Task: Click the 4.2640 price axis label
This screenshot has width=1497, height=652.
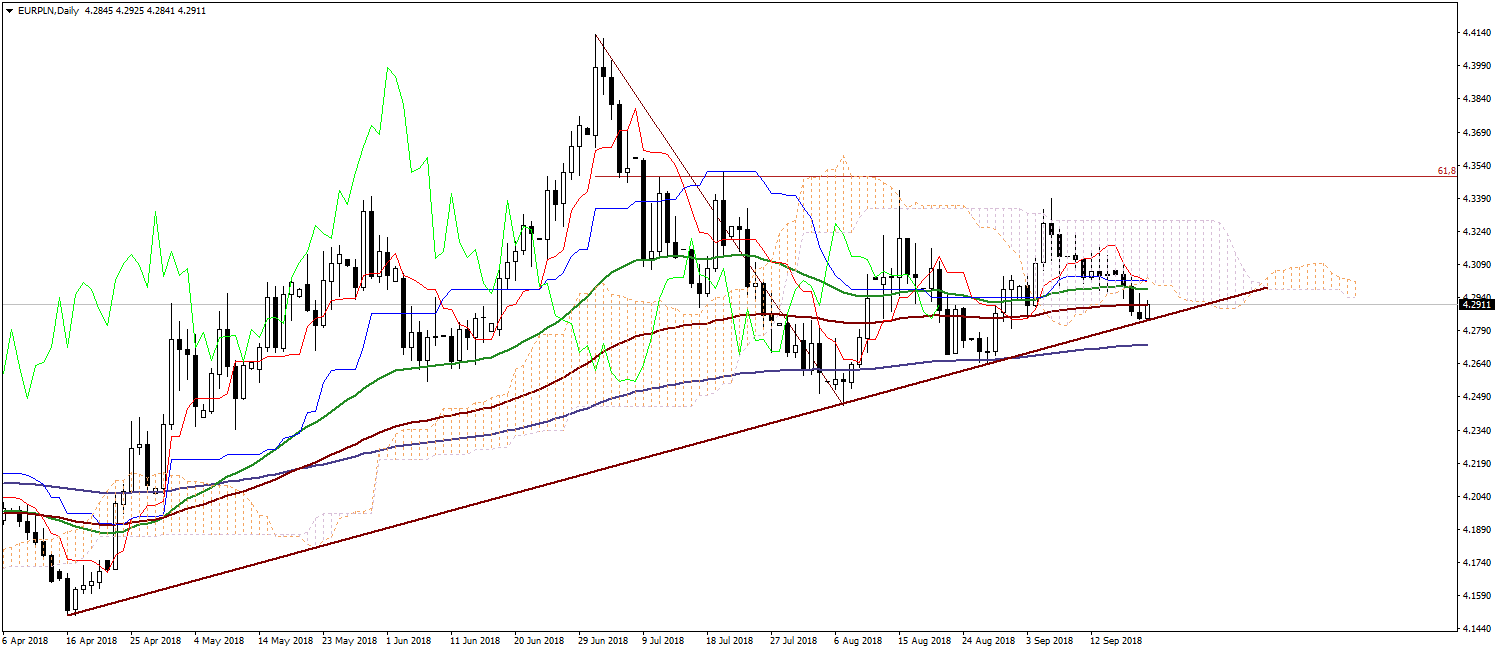Action: [1476, 364]
